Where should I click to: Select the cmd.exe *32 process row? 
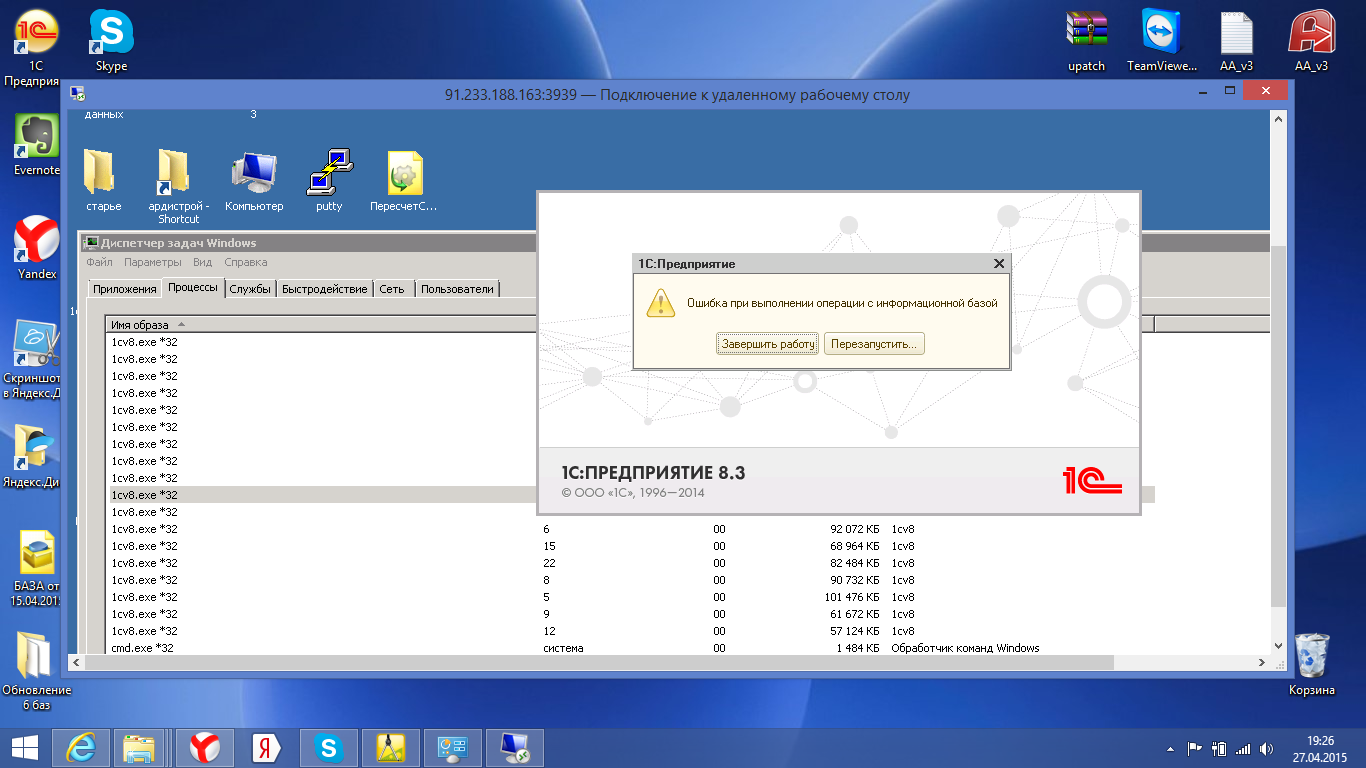142,648
